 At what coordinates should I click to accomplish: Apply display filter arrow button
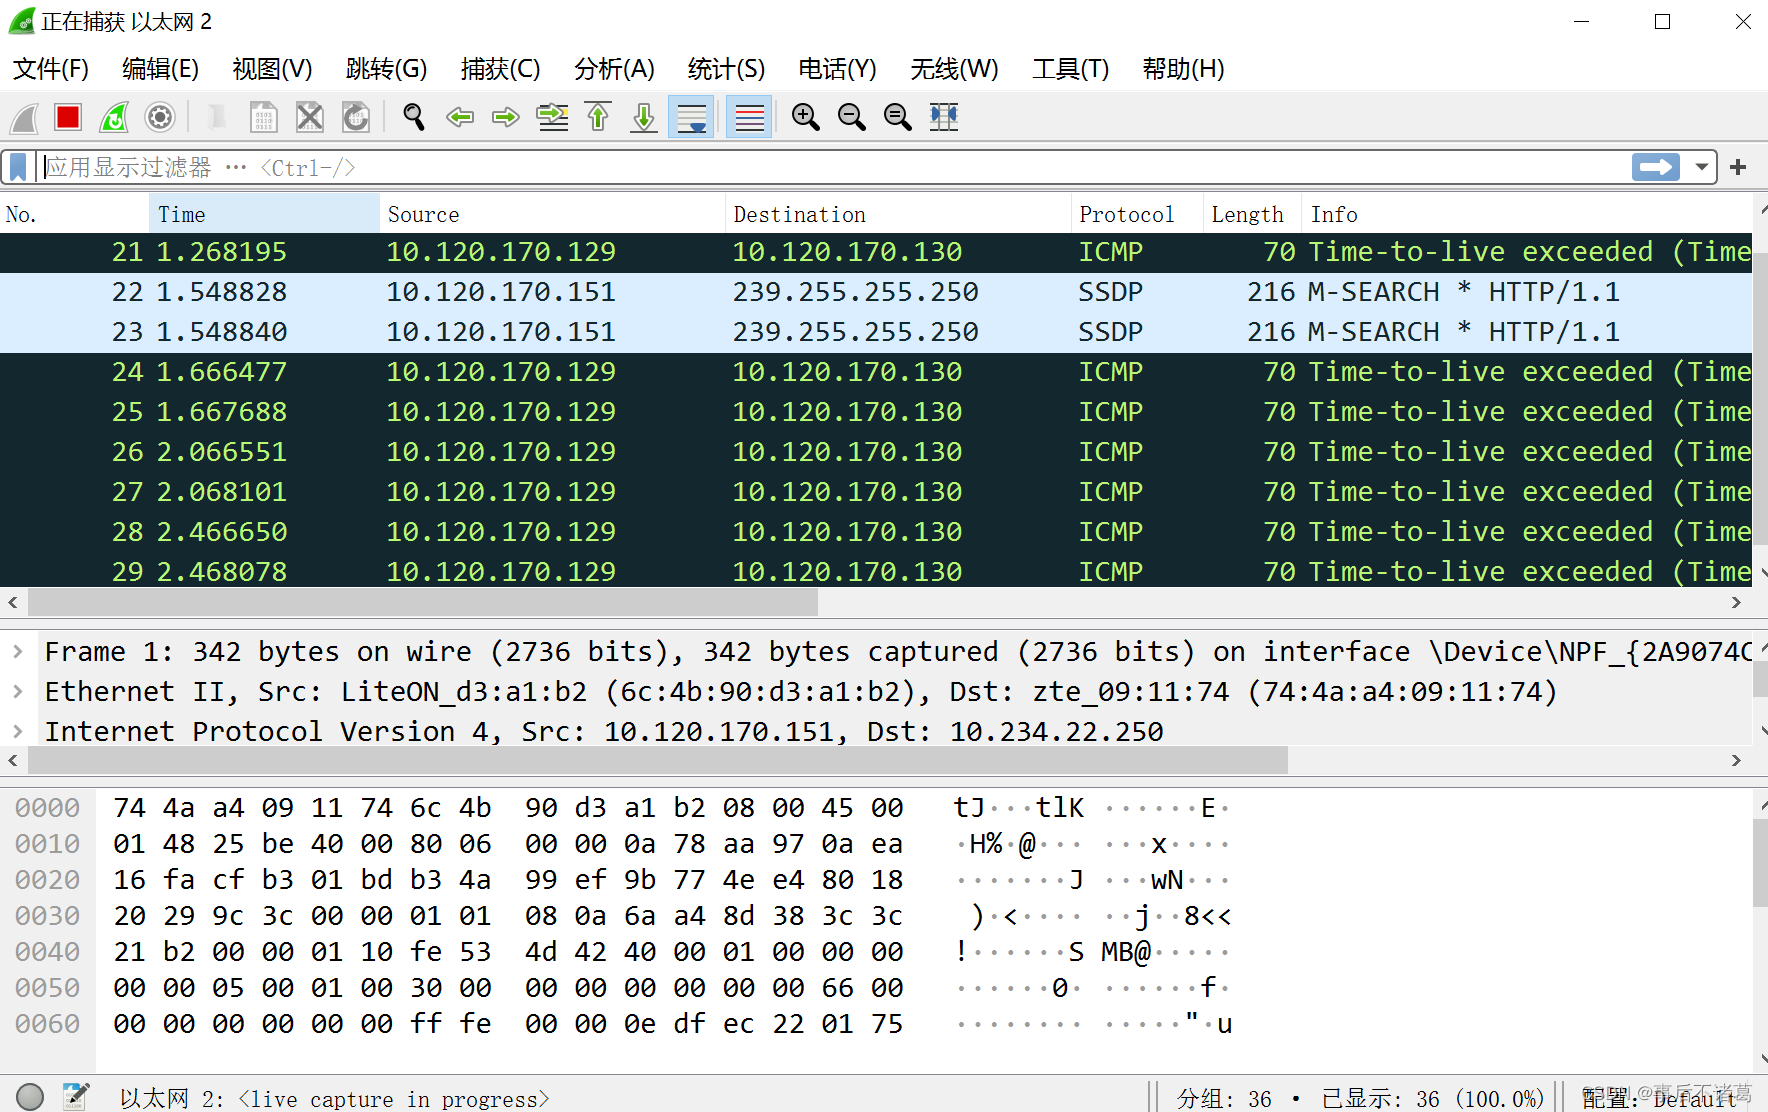coord(1656,167)
